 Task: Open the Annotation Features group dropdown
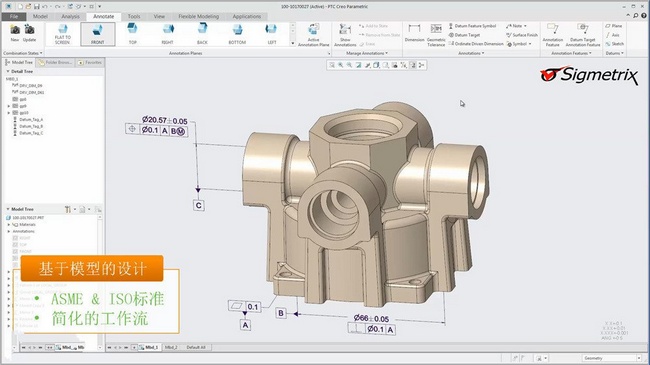coord(571,53)
